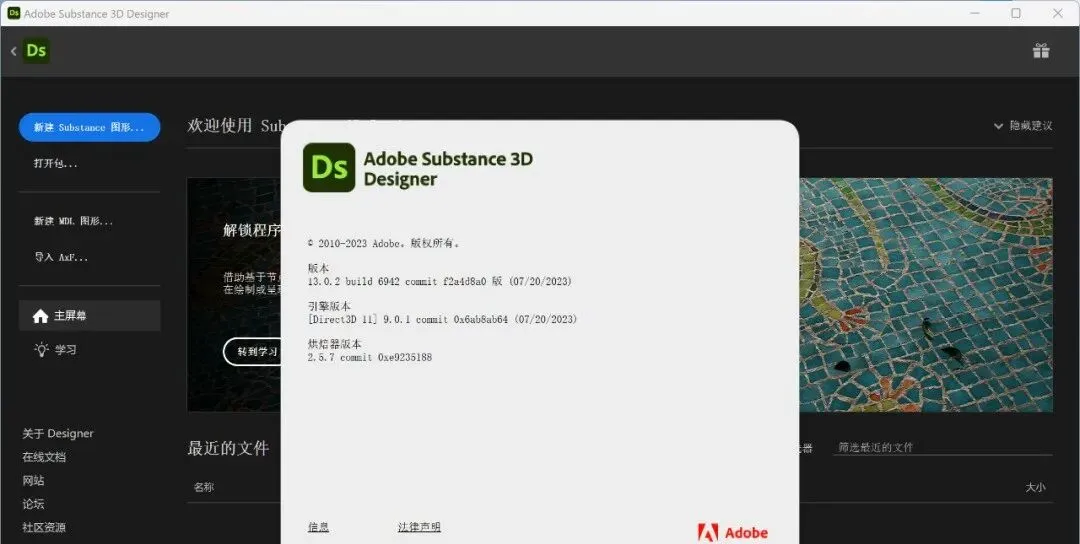Open a package with 打开包...

point(56,163)
